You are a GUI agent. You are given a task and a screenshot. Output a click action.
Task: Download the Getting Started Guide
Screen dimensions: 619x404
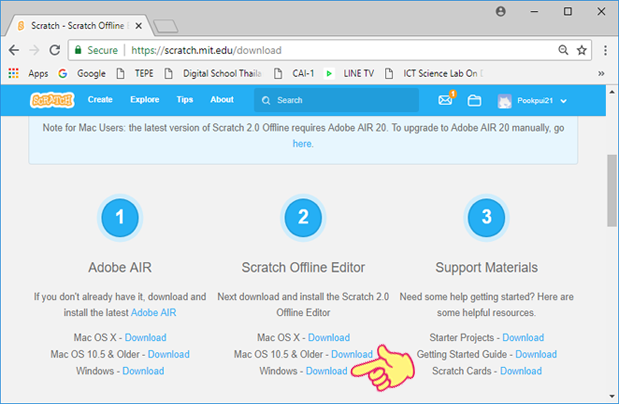(x=536, y=354)
